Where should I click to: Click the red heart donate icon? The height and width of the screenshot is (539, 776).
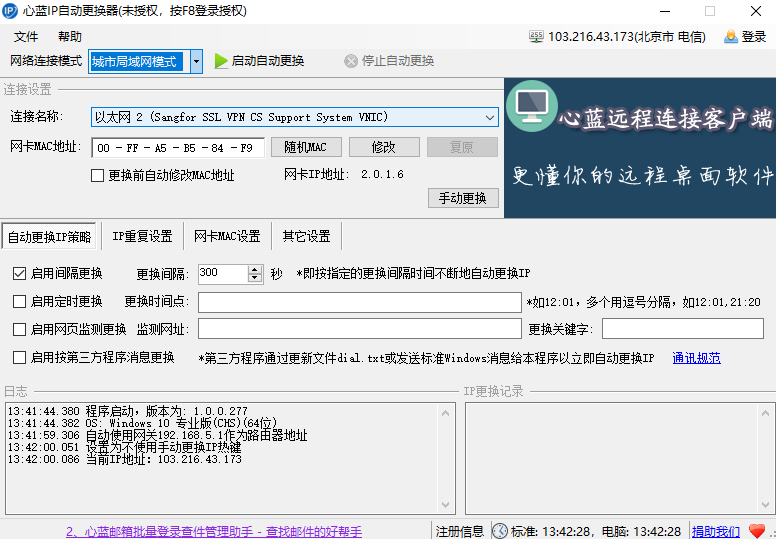click(757, 531)
